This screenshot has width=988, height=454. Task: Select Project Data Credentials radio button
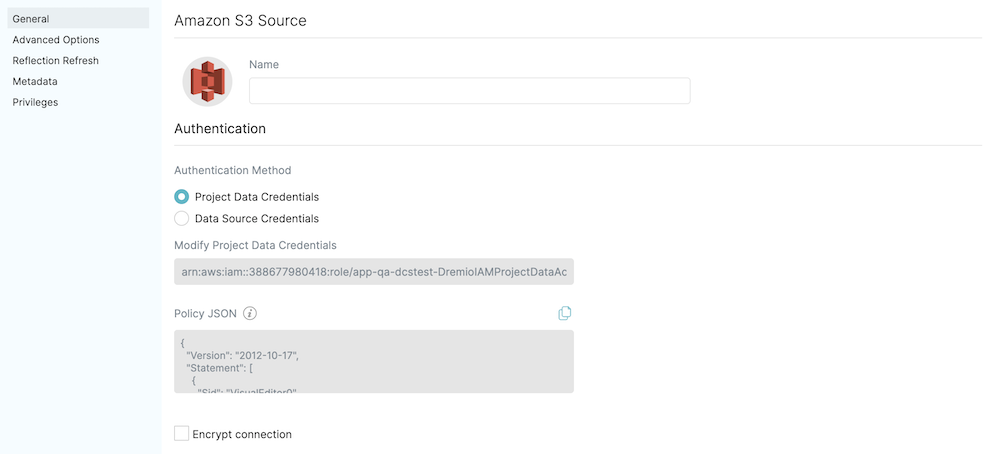click(x=181, y=197)
